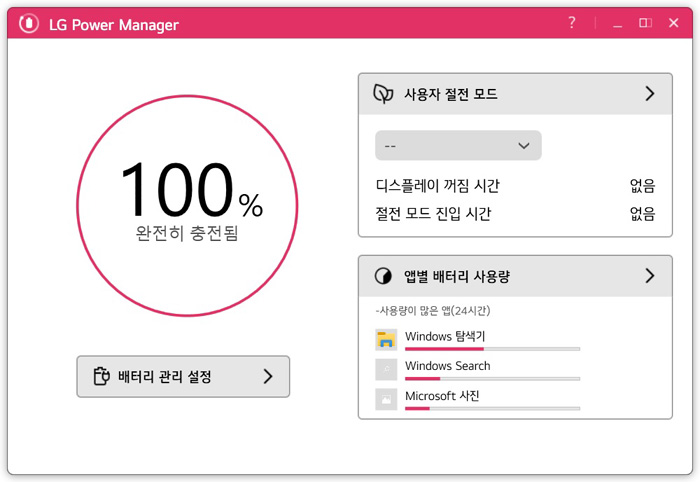The height and width of the screenshot is (482, 700).
Task: Click the Windows Search app icon
Action: point(386,370)
